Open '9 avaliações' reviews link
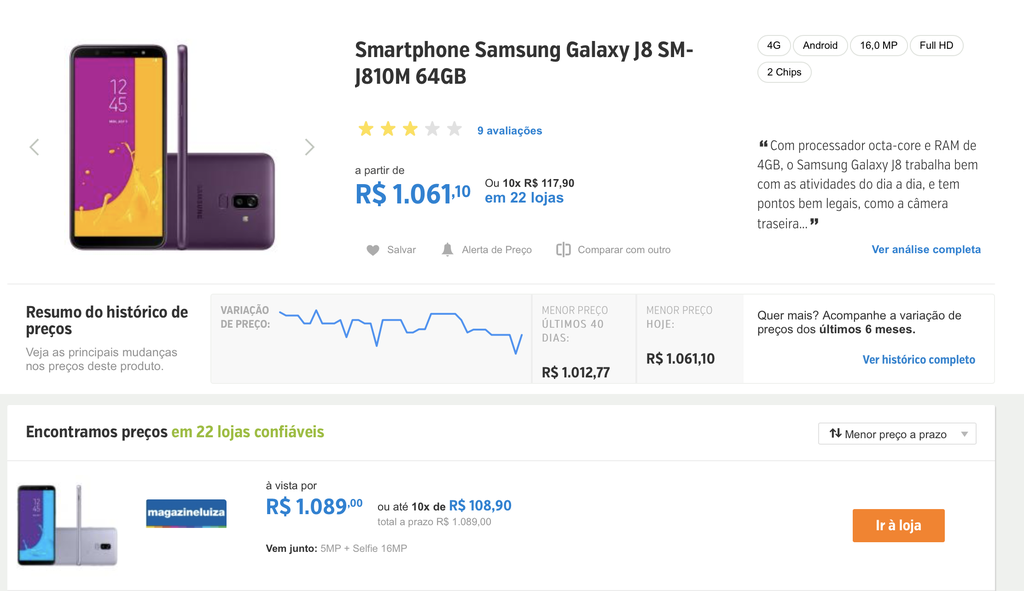 point(509,131)
